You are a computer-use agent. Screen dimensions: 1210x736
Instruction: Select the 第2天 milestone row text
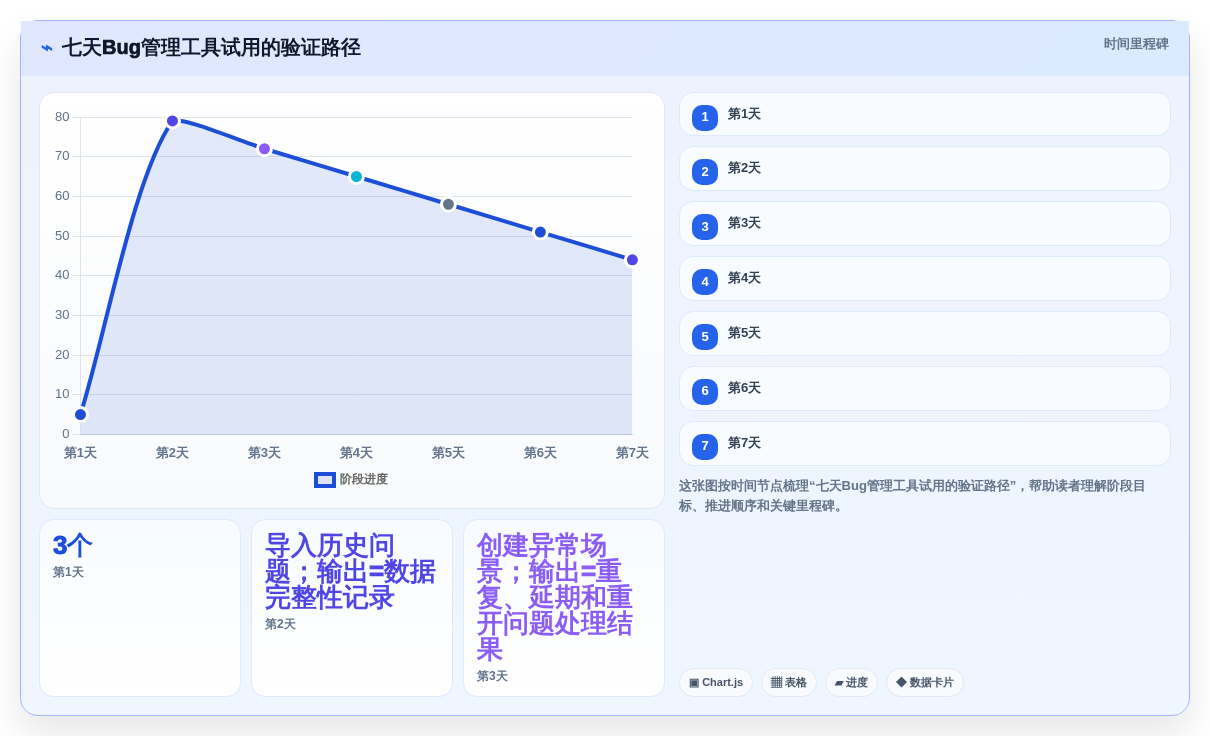click(x=744, y=168)
